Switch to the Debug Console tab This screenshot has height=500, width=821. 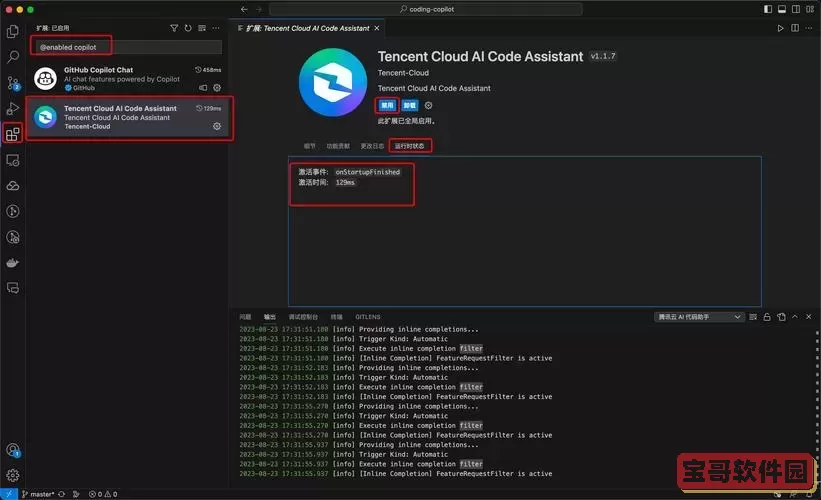[303, 317]
